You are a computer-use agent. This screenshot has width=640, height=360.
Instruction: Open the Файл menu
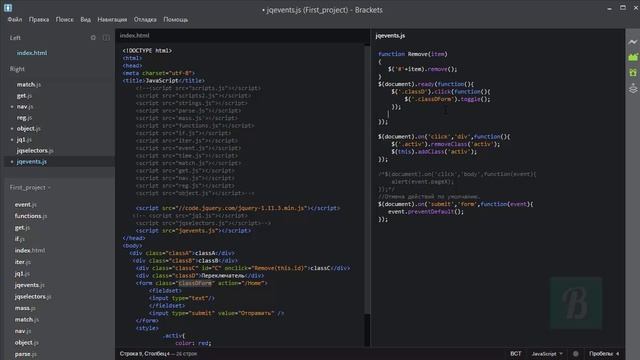pyautogui.click(x=15, y=20)
